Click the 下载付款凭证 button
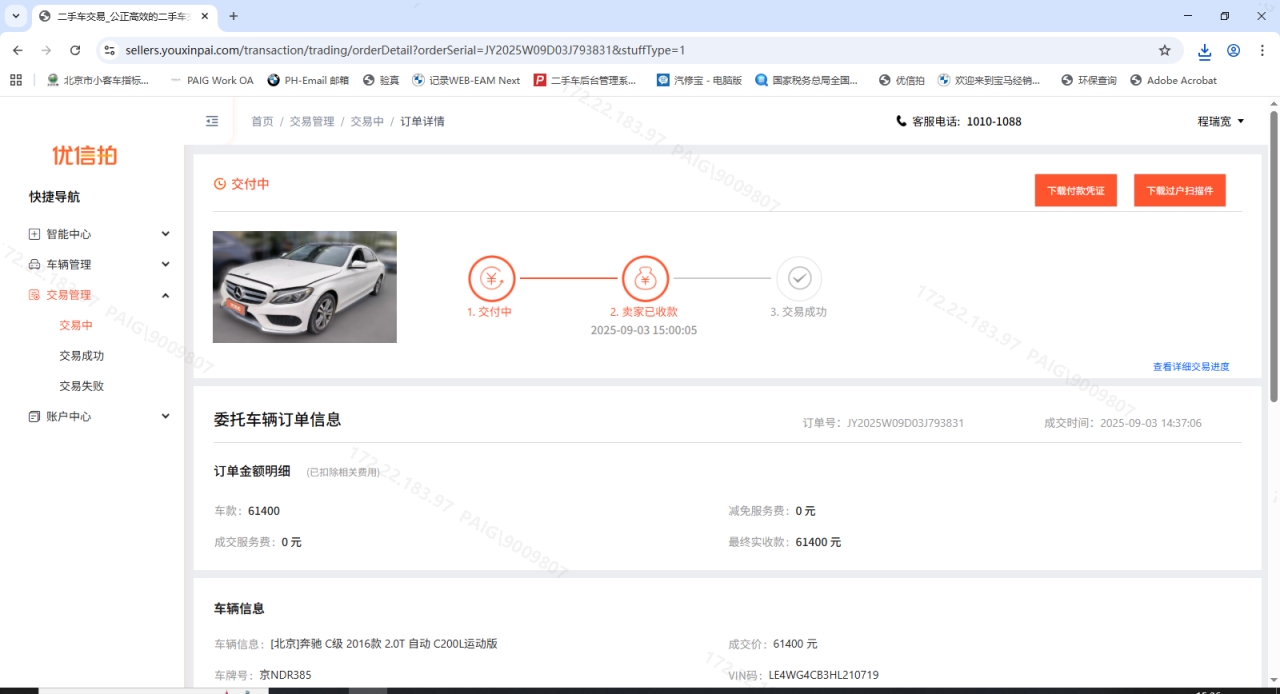The height and width of the screenshot is (694, 1280). [x=1075, y=190]
